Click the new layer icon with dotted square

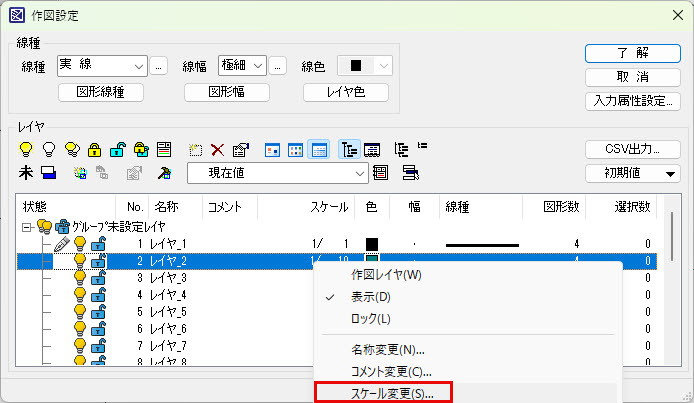(195, 150)
